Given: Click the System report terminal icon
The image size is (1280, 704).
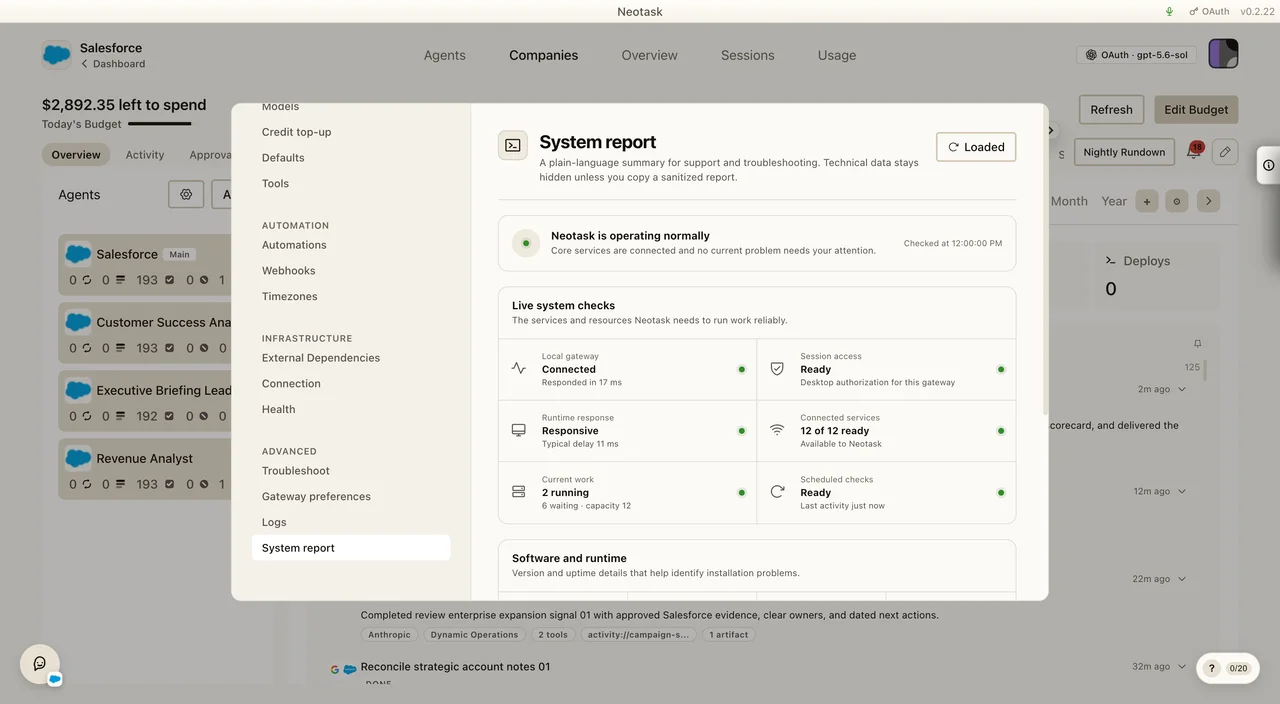Looking at the screenshot, I should tap(513, 145).
